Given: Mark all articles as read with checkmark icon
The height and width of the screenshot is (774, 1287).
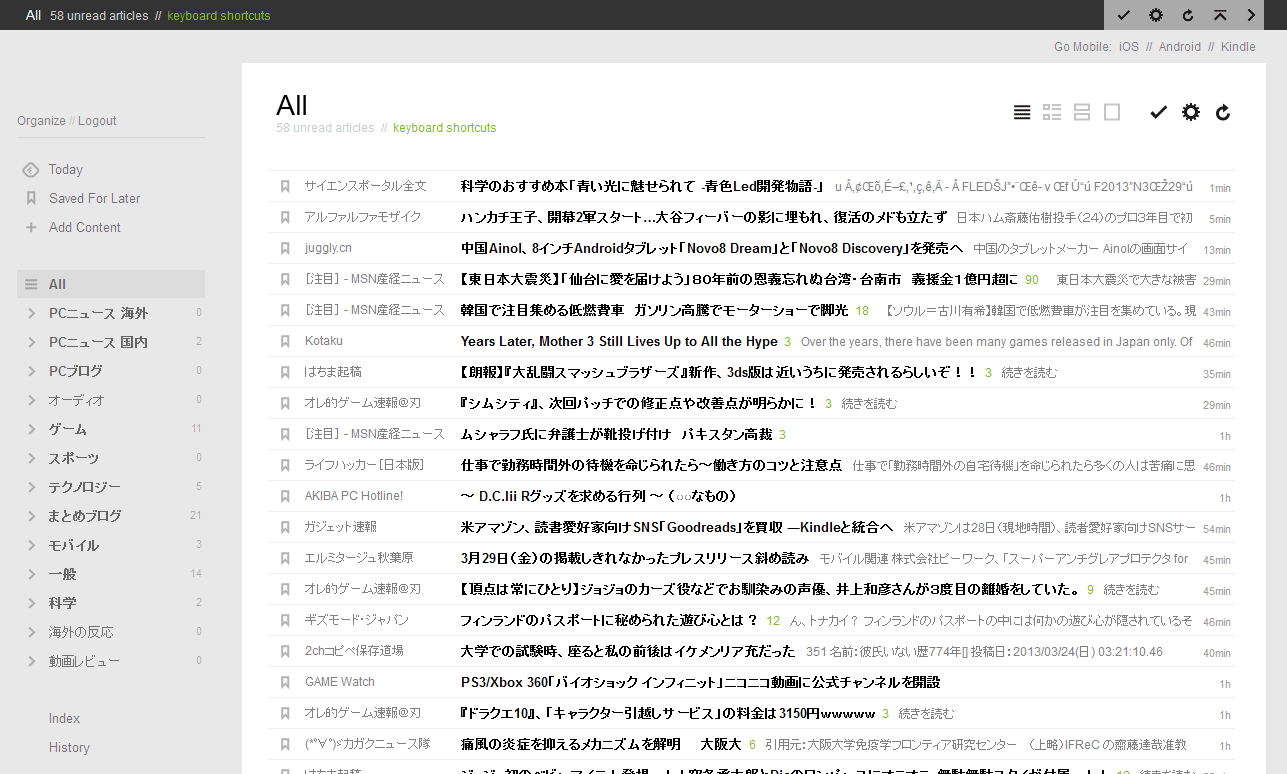Looking at the screenshot, I should (x=1158, y=112).
